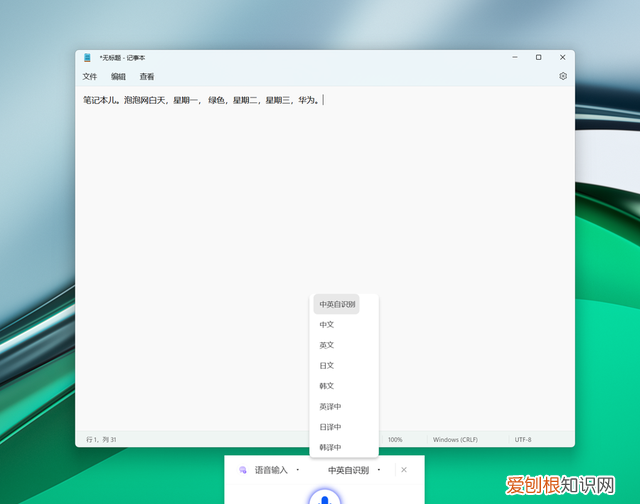Select 英译中 translation mode
The image size is (640, 504).
(330, 406)
